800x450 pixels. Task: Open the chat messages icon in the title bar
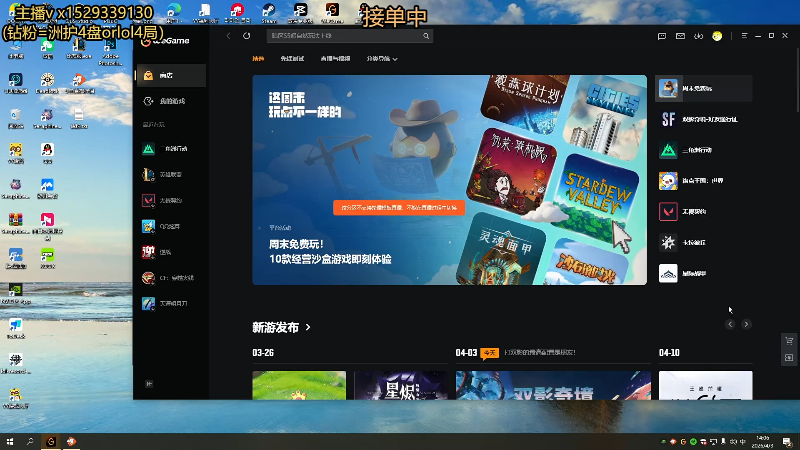pyautogui.click(x=662, y=36)
